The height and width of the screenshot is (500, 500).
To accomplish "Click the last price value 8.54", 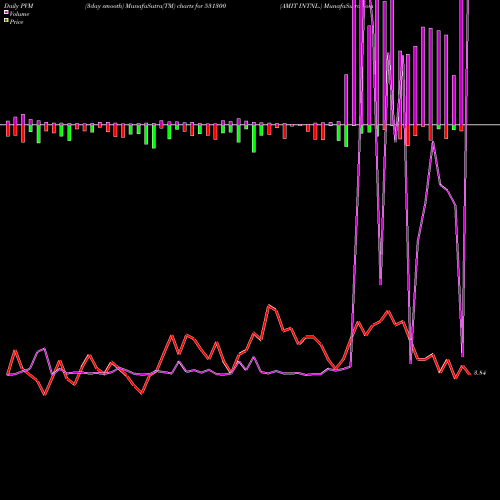I will [x=480, y=373].
